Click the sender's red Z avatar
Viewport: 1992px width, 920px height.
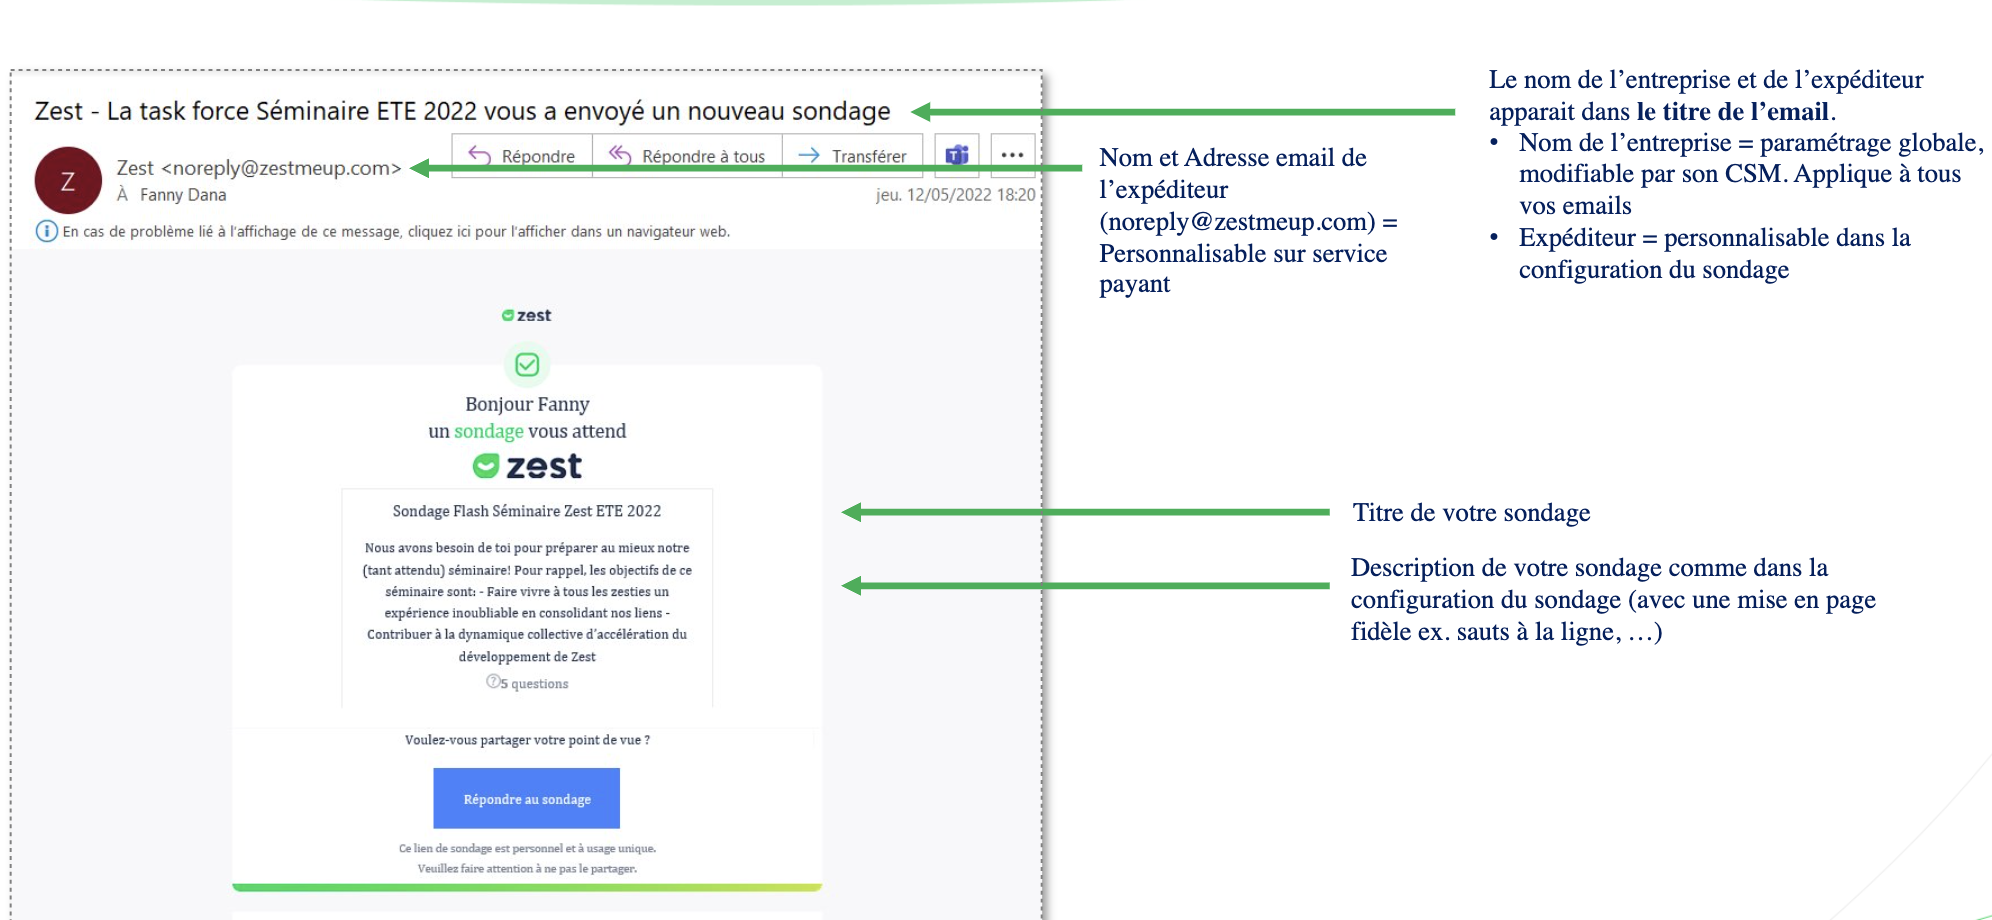click(68, 181)
